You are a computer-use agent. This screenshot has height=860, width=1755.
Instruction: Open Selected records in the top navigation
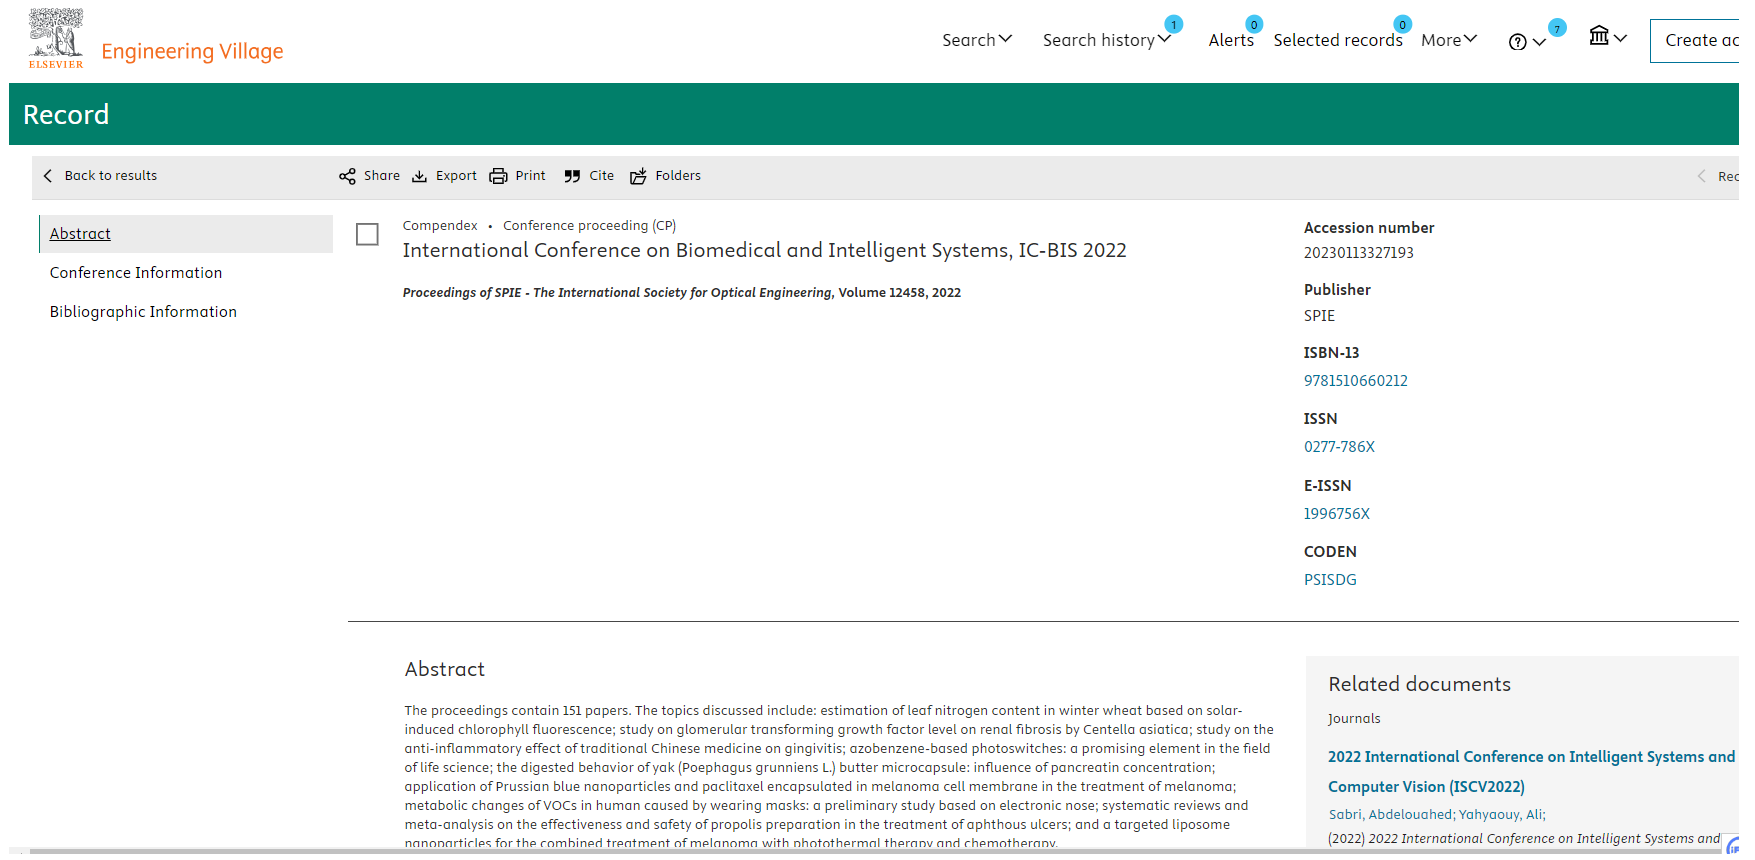coord(1337,40)
